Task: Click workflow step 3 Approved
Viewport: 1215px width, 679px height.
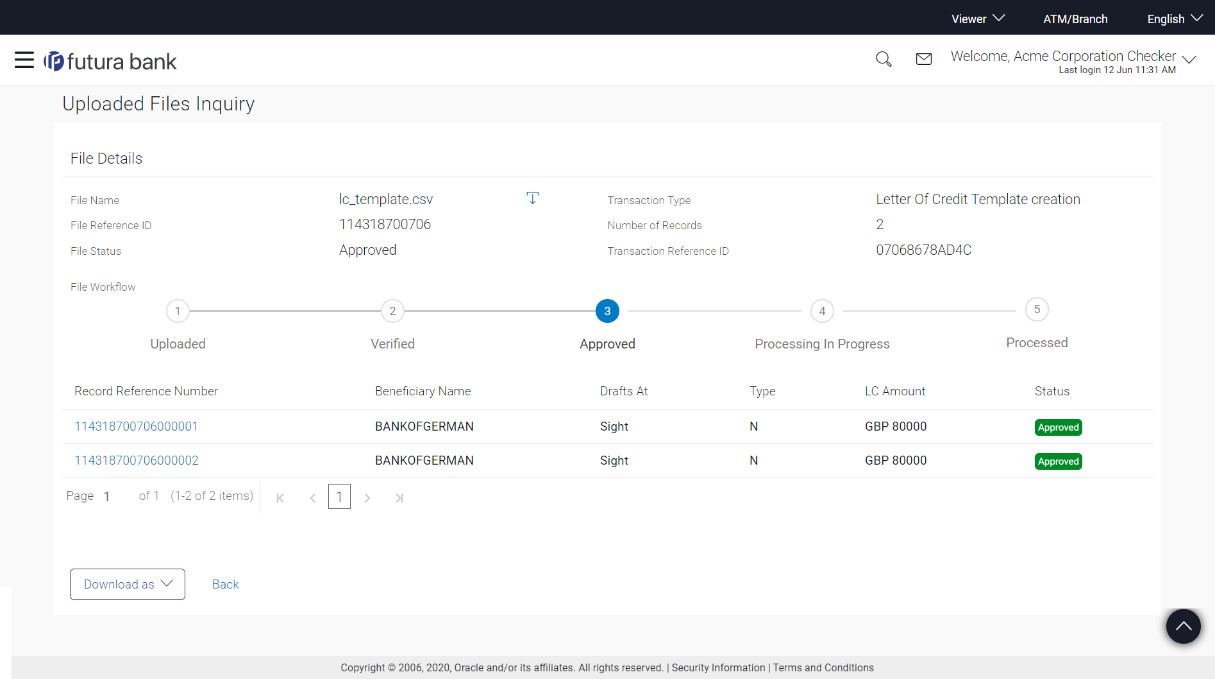Action: point(607,311)
